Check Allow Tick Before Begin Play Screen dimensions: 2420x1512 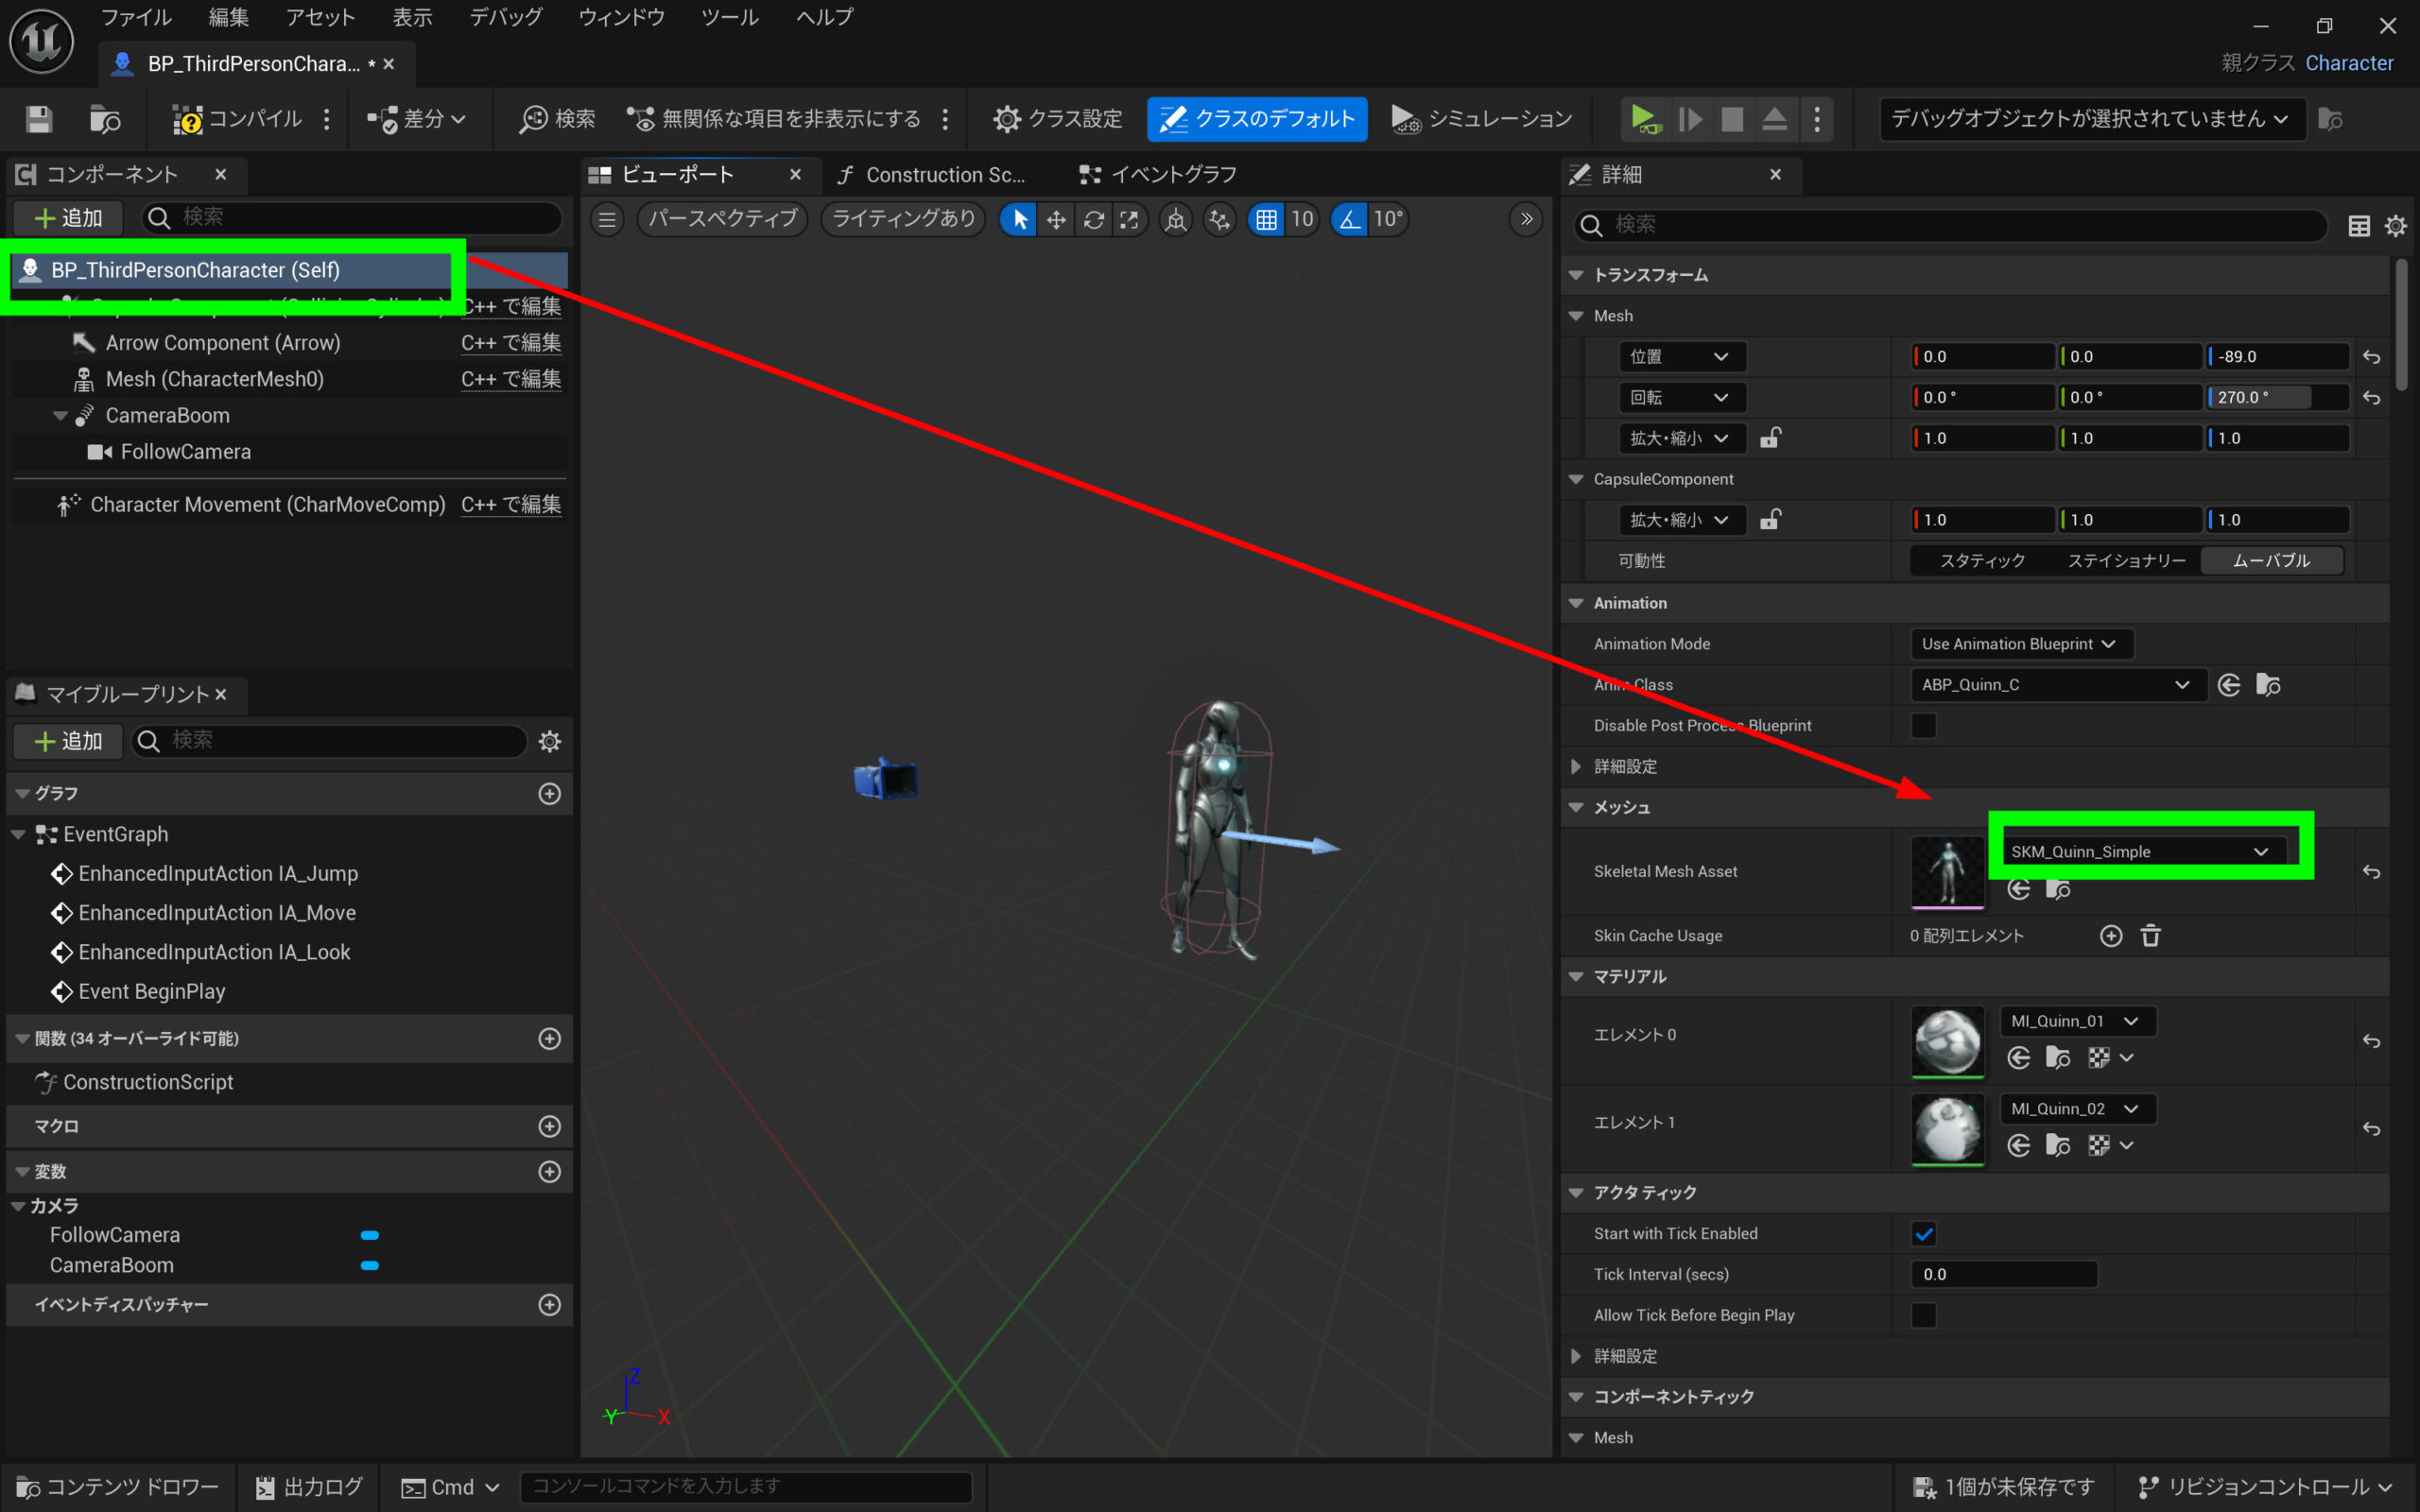coord(1923,1315)
